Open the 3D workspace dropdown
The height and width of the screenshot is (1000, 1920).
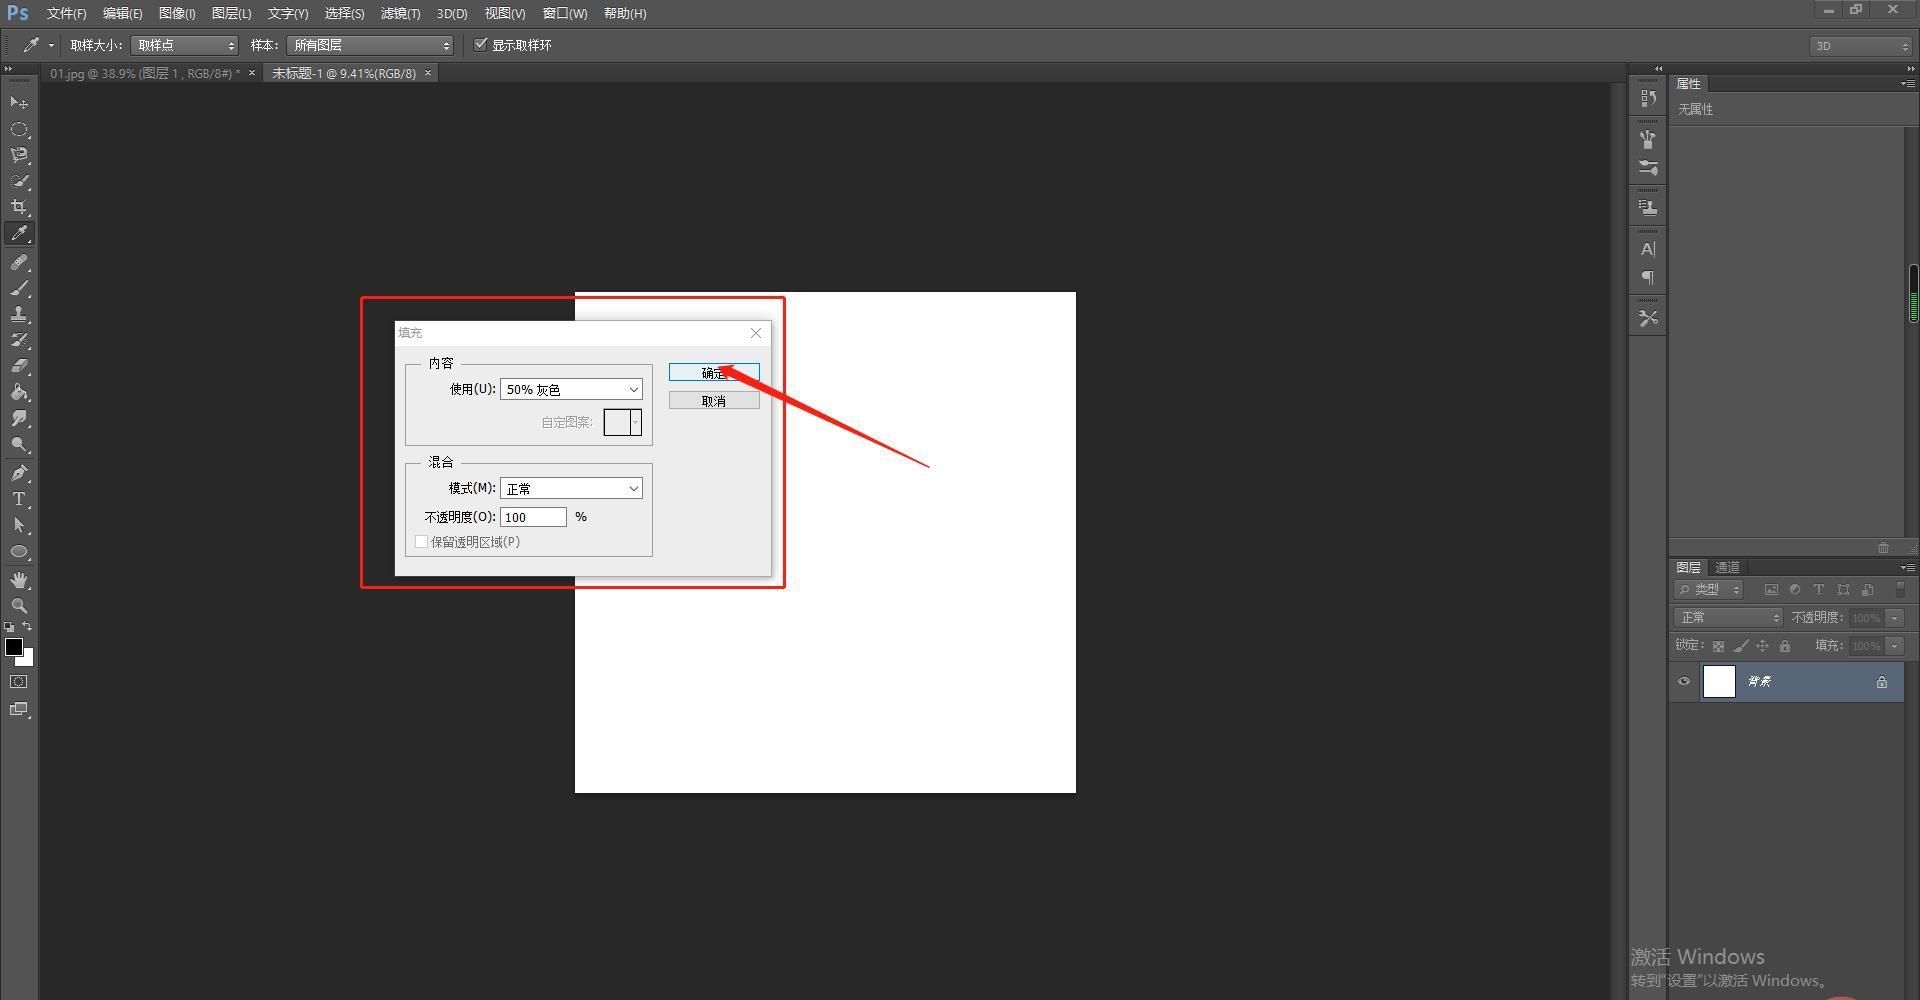point(1860,46)
